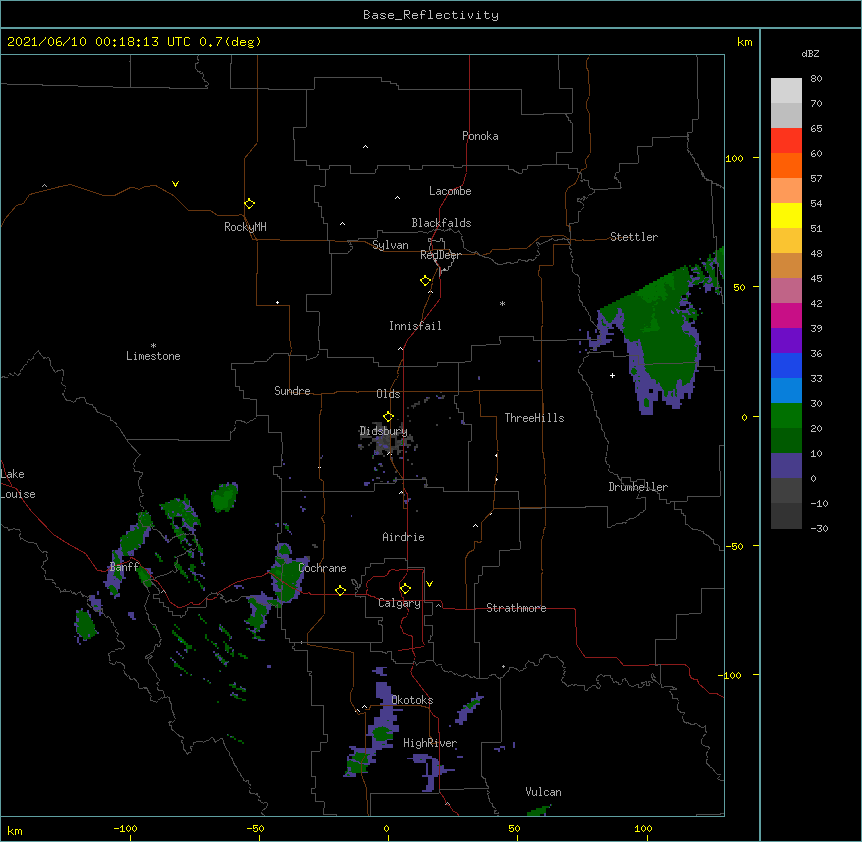Screen dimensions: 862x842
Task: Click the magenta 39-42 dBZ legend swatch
Action: pyautogui.click(x=786, y=316)
